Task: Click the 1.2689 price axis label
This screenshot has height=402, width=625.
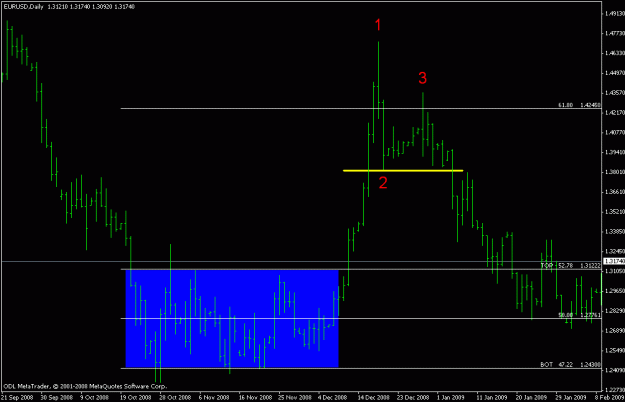Action: (x=615, y=331)
